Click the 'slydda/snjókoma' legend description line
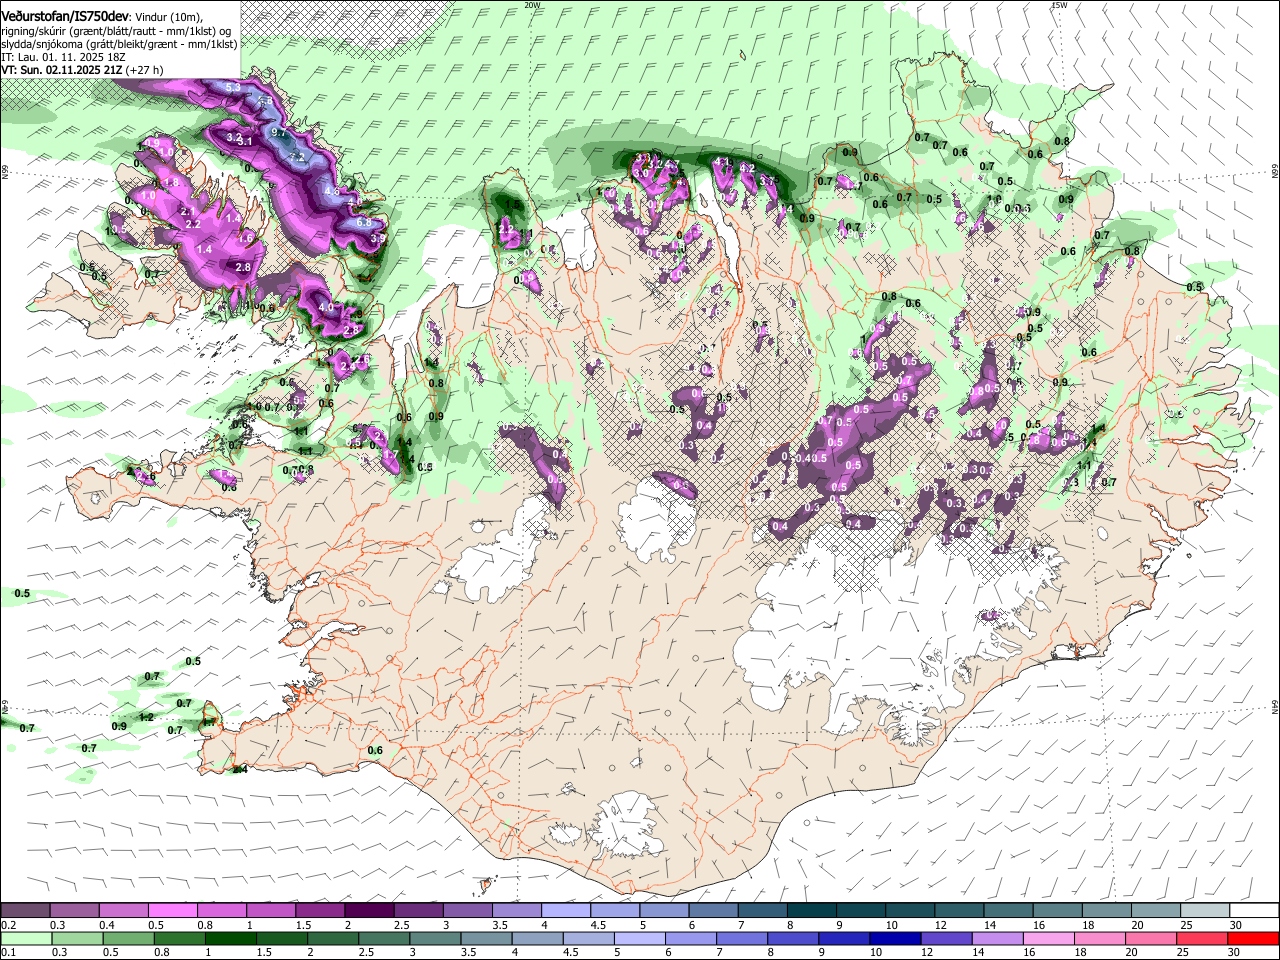The image size is (1280, 960). 119,44
